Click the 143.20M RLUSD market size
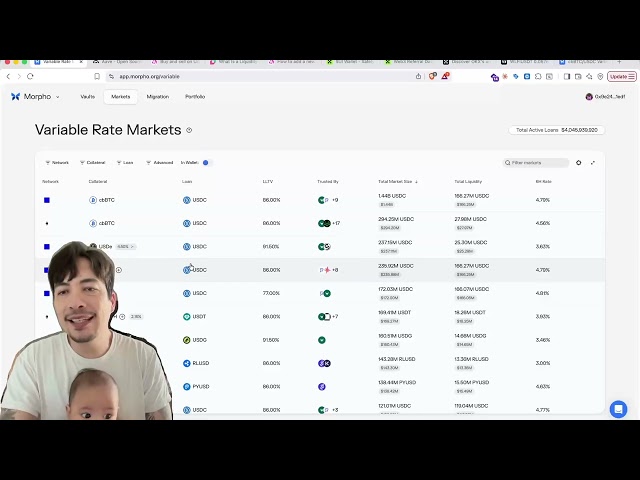The height and width of the screenshot is (480, 640). click(x=396, y=359)
